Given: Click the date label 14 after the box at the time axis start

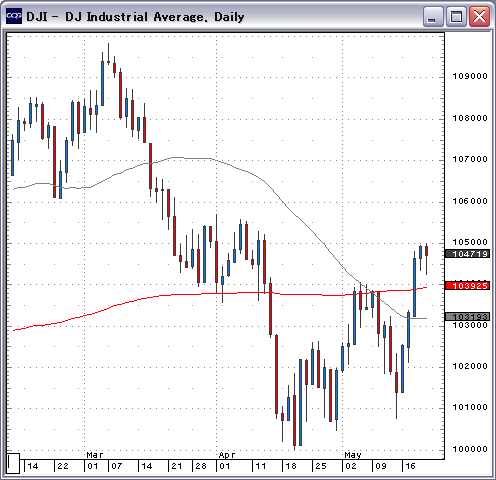Looking at the screenshot, I should 33,466.
